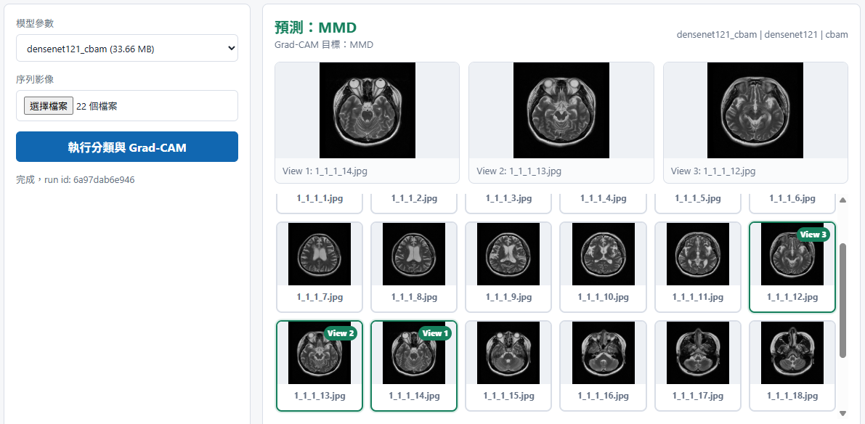
Task: Select thumbnail 1_1_1_16.jpg
Action: 603,366
